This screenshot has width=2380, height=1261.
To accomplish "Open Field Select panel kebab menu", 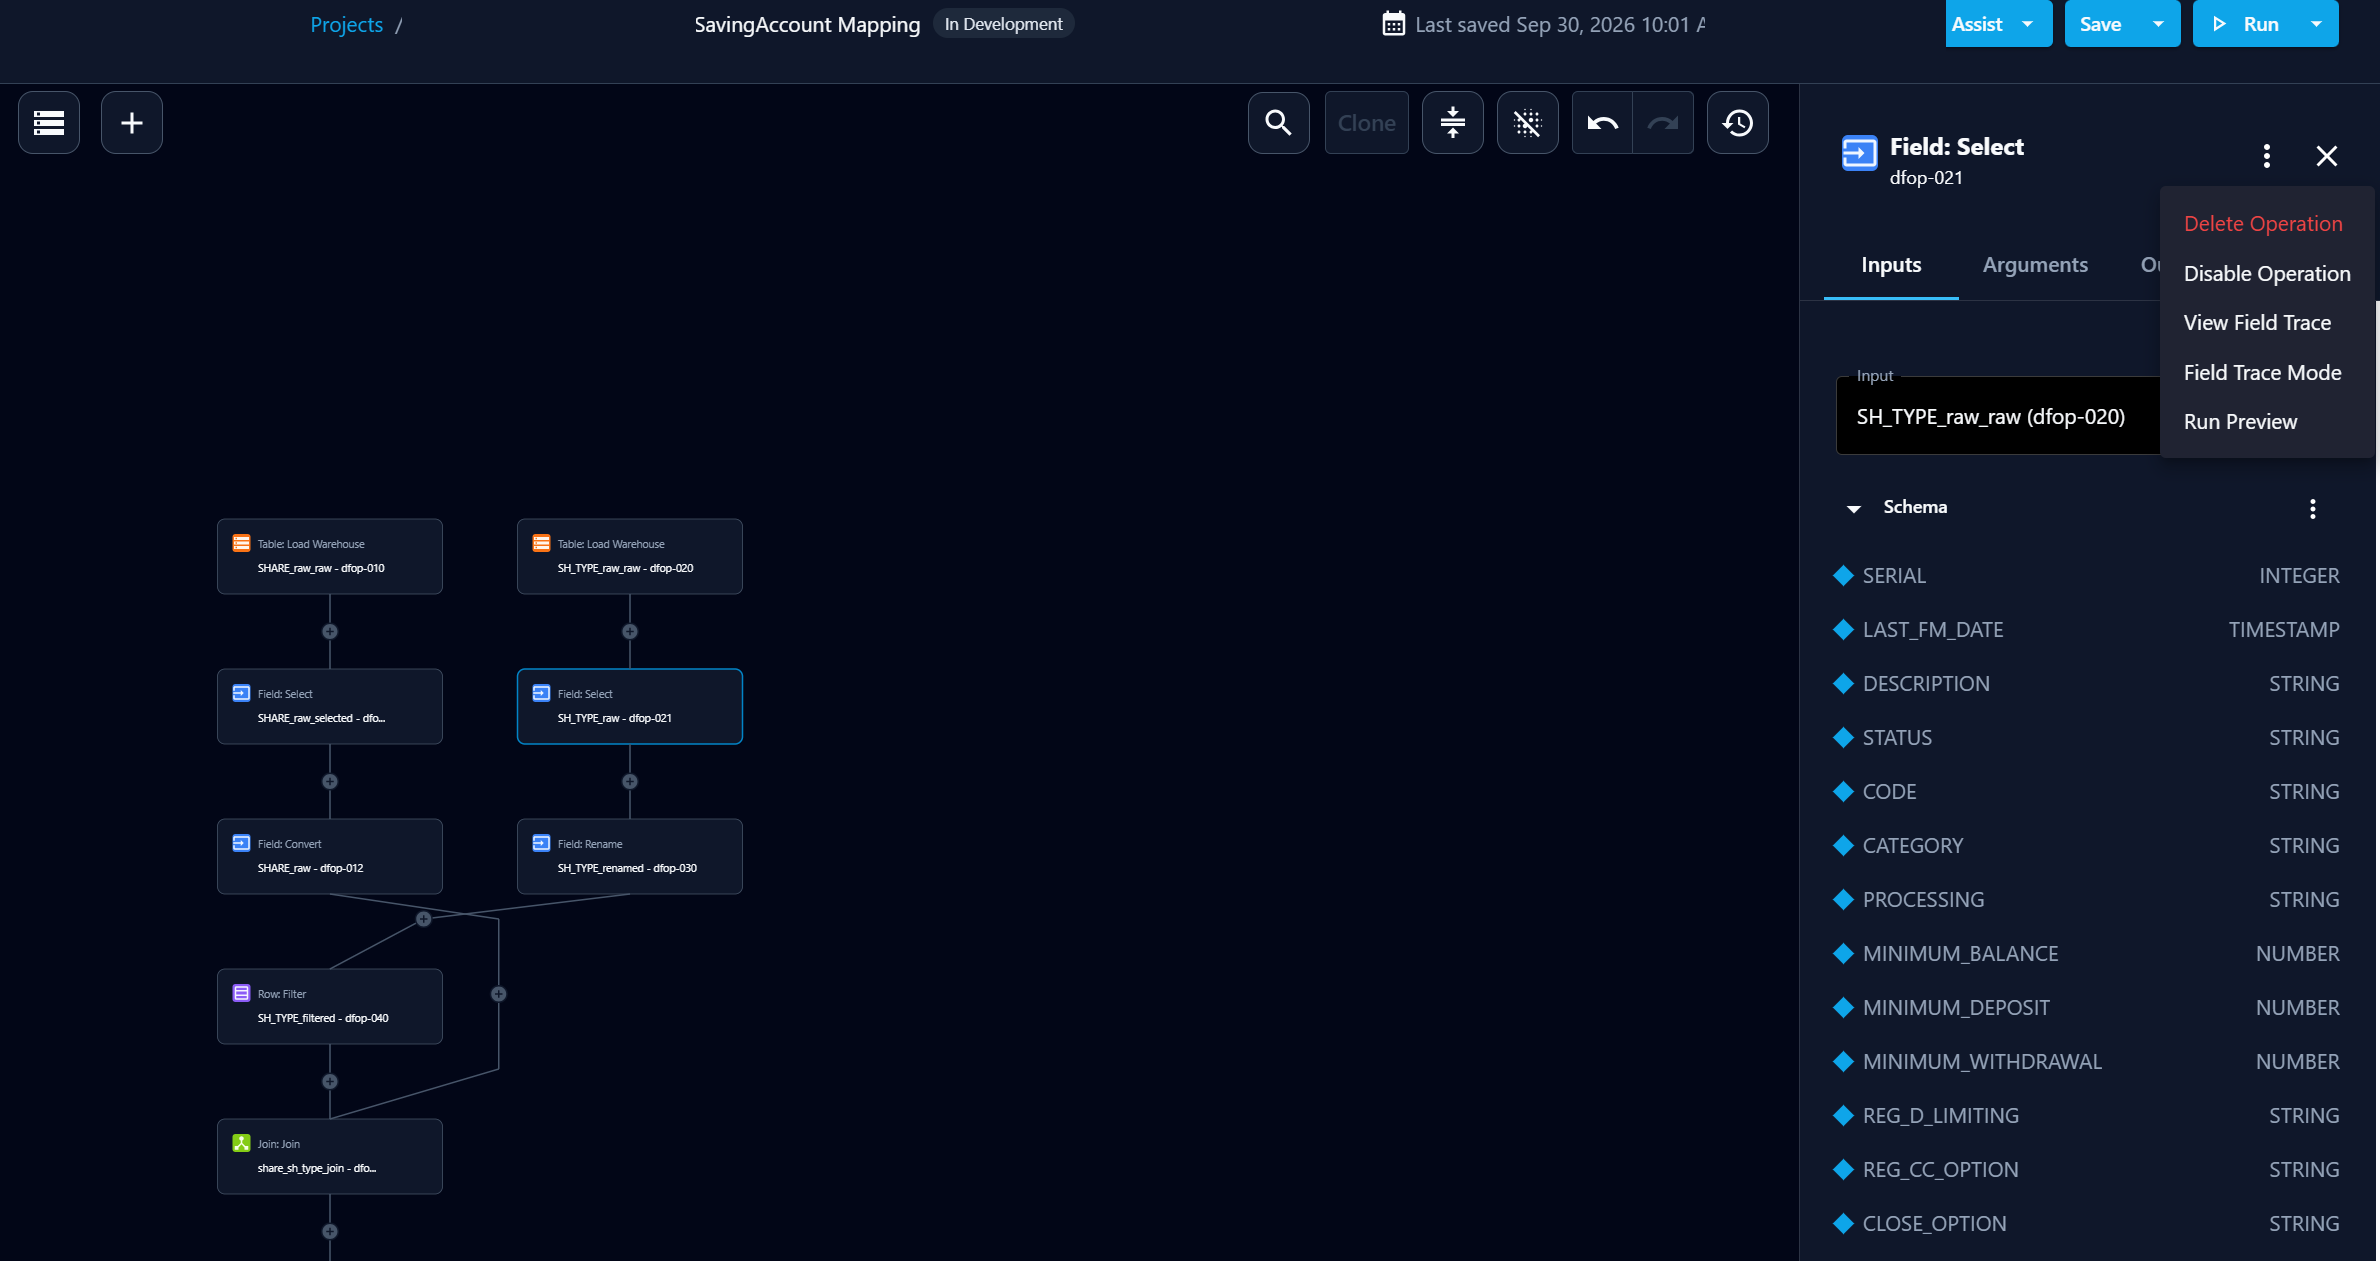I will [2267, 155].
